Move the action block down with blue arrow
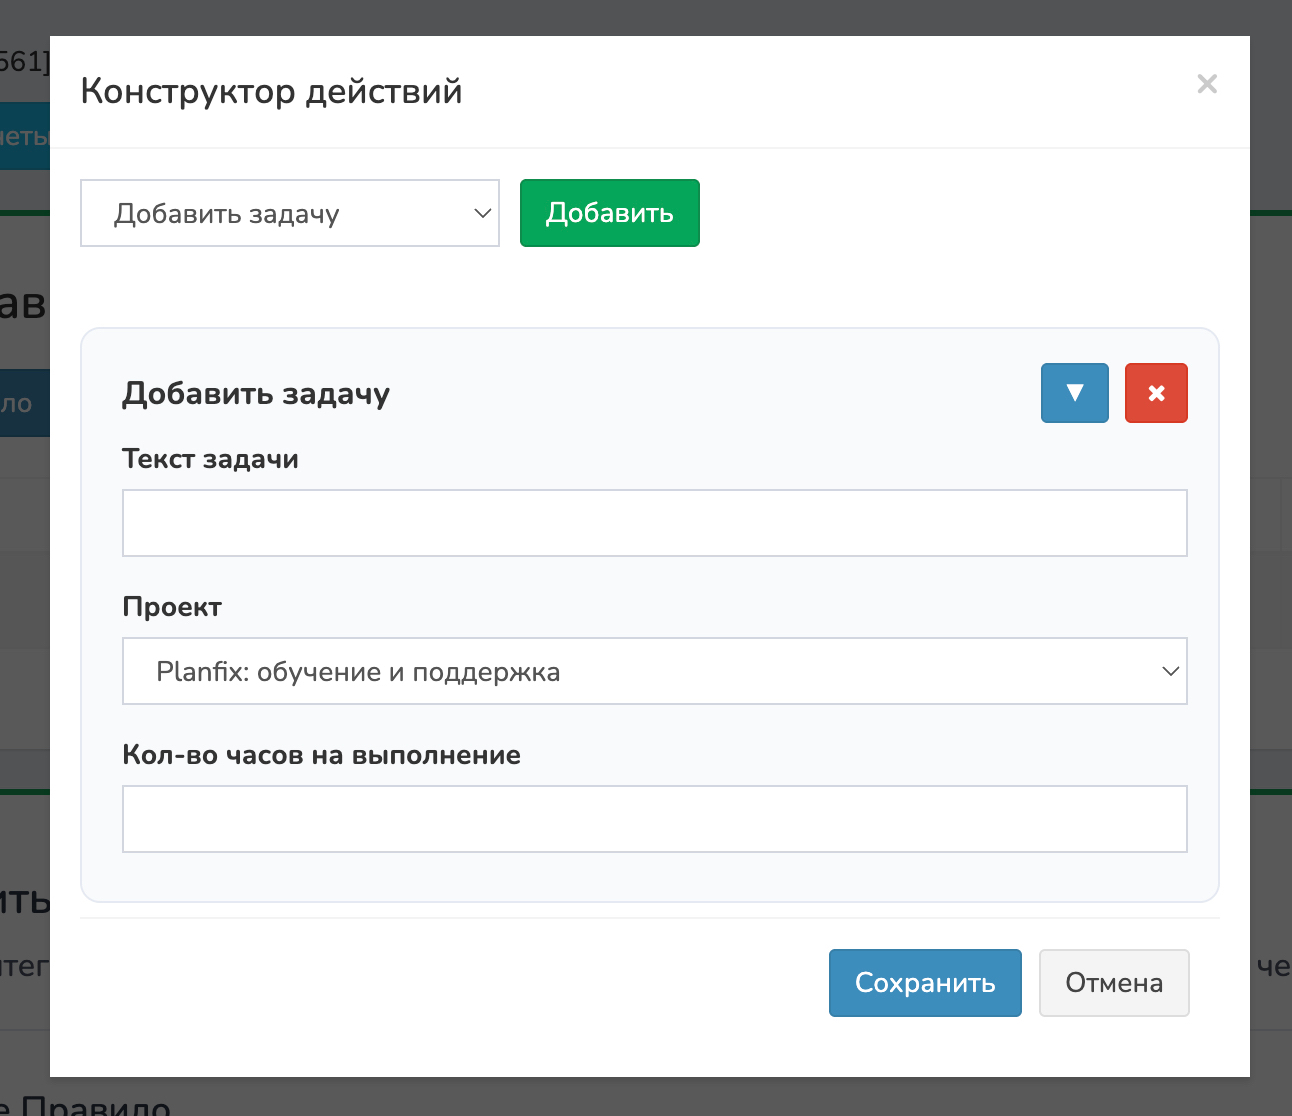1292x1116 pixels. click(1074, 393)
